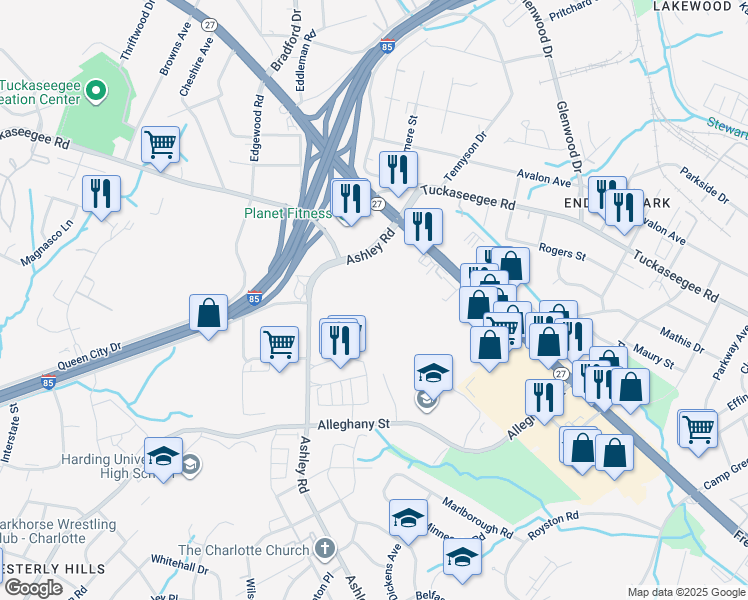Open the Tuckaseegee Recreation Center green pin
This screenshot has width=748, height=600.
click(x=96, y=91)
